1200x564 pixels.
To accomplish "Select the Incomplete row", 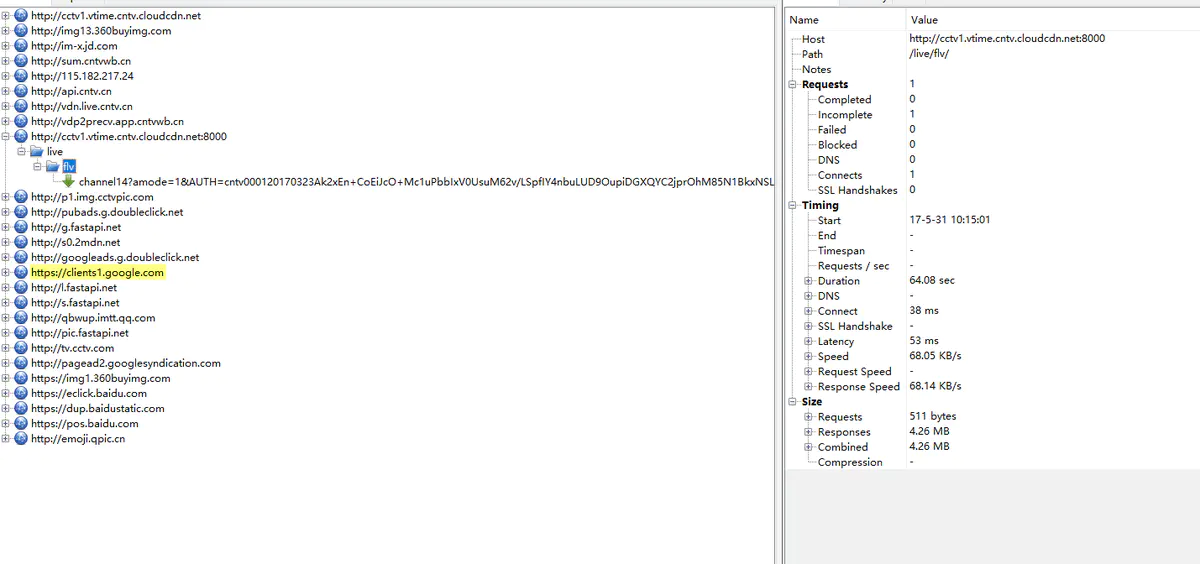I will pos(992,115).
